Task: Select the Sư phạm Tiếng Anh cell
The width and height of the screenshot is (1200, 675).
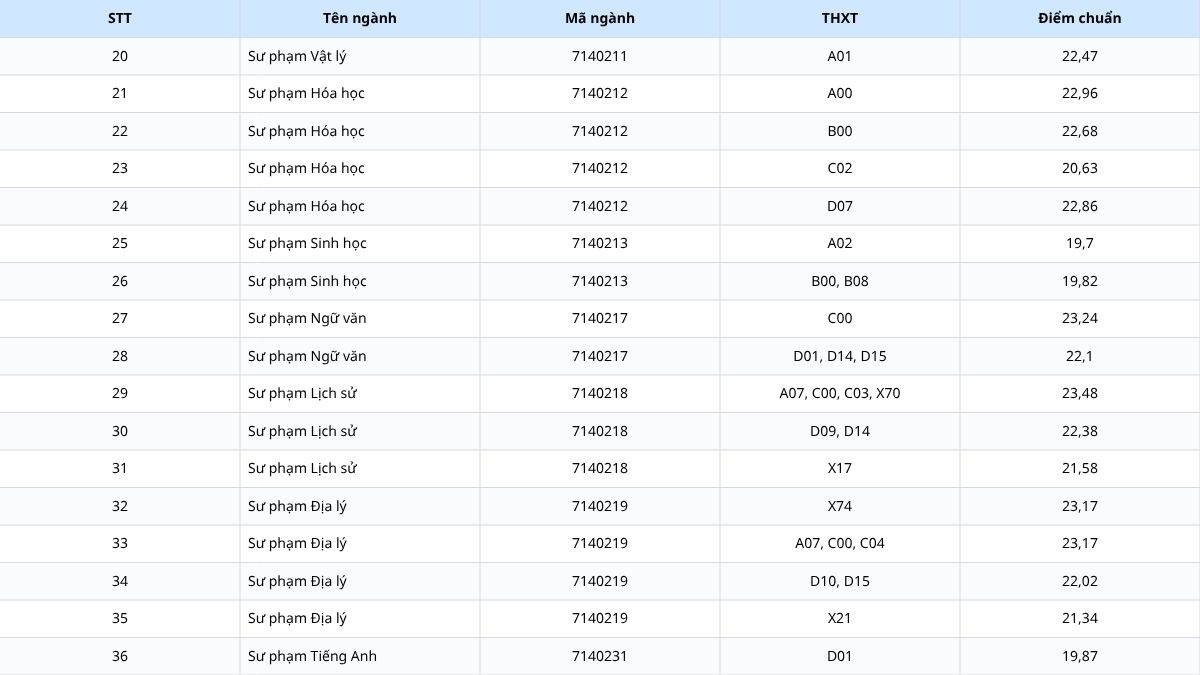Action: pyautogui.click(x=360, y=656)
